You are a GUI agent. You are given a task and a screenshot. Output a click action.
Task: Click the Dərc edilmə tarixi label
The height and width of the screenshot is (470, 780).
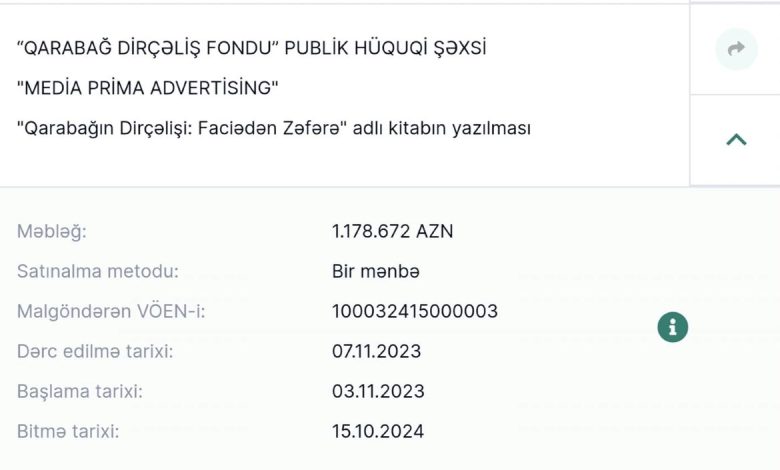(x=95, y=352)
